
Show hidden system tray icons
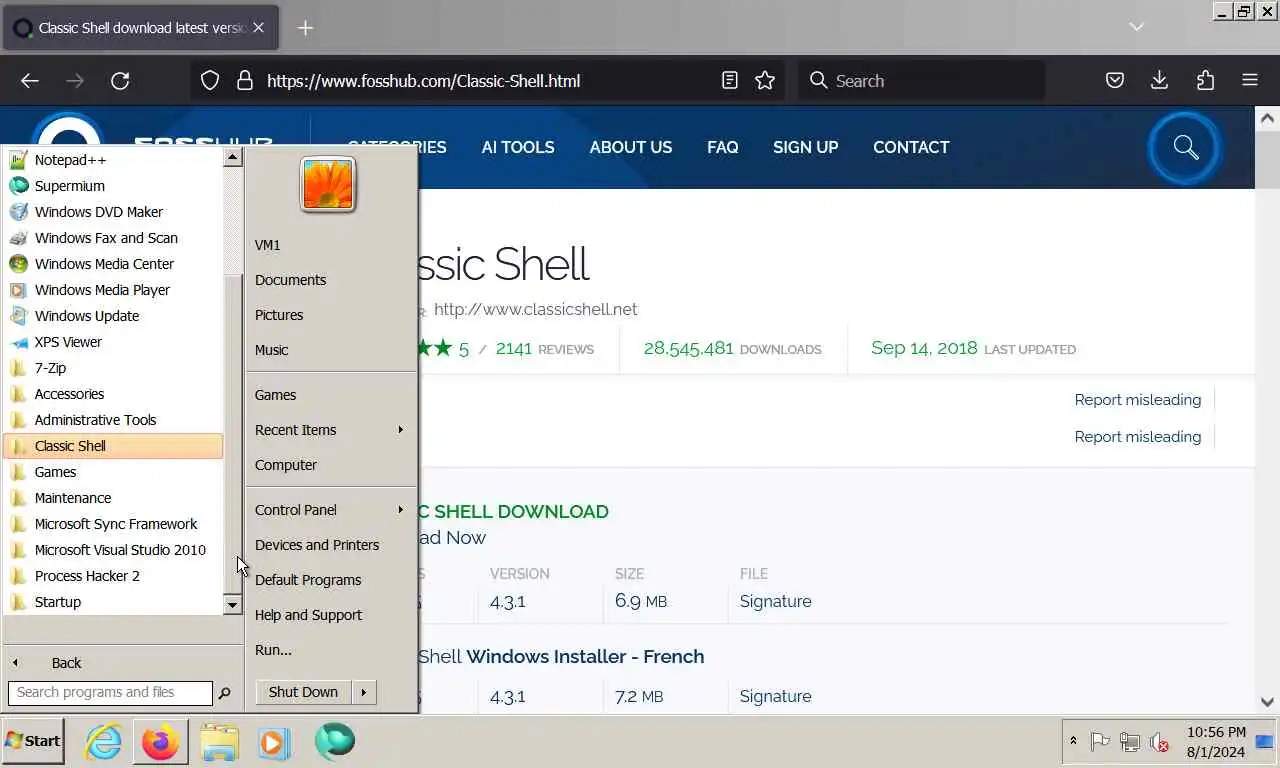[1073, 741]
